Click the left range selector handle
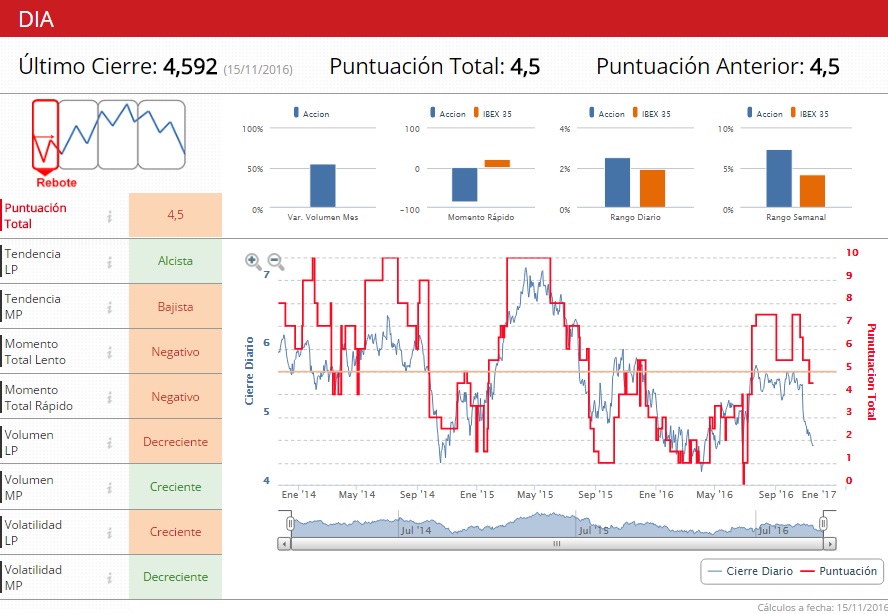 (290, 523)
